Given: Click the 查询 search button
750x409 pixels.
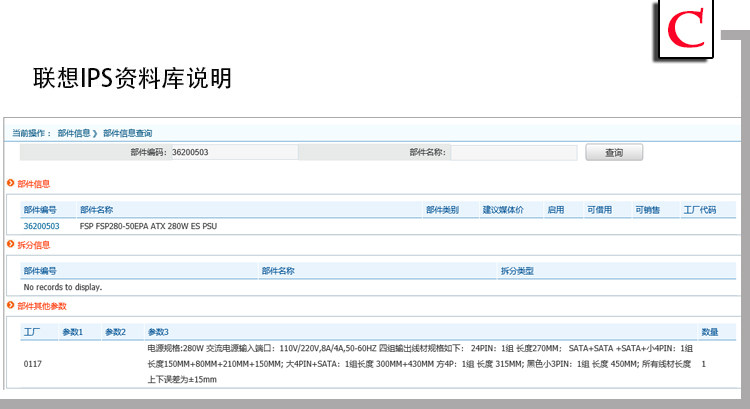Looking at the screenshot, I should point(614,153).
